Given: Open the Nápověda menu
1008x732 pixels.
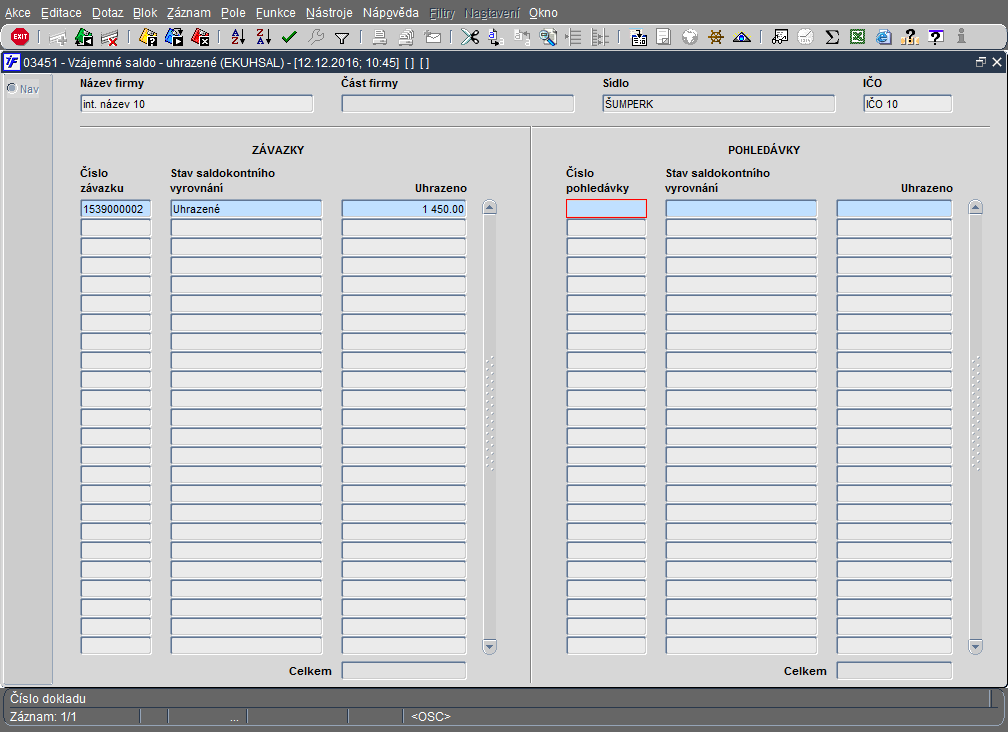Looking at the screenshot, I should pos(390,13).
